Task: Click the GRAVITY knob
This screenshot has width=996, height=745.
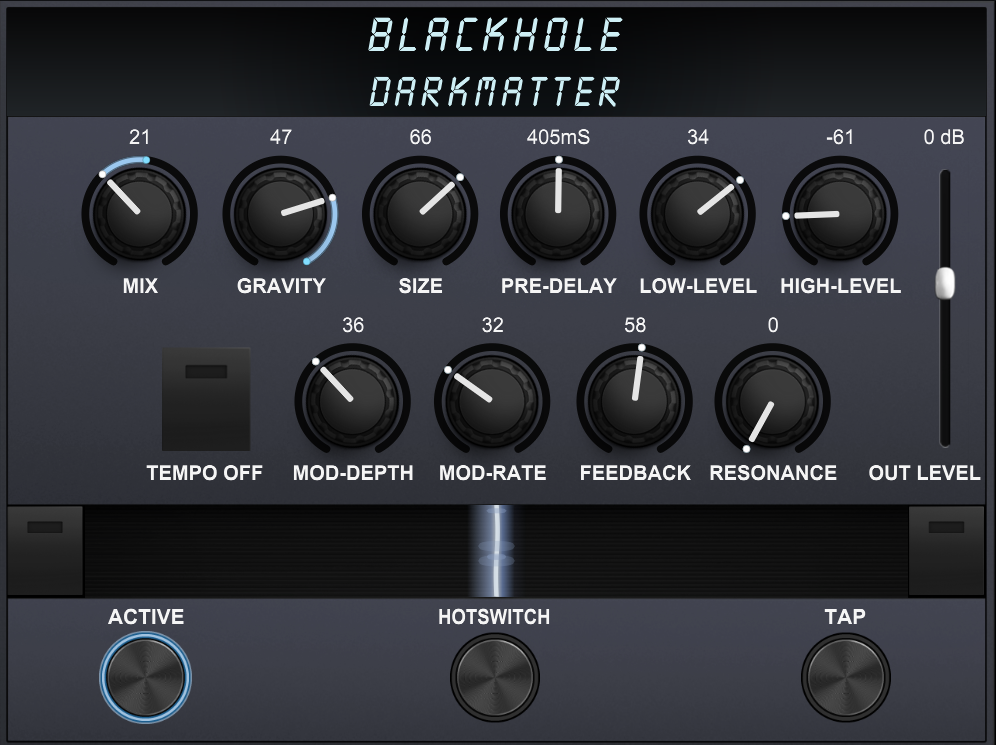Action: tap(280, 213)
